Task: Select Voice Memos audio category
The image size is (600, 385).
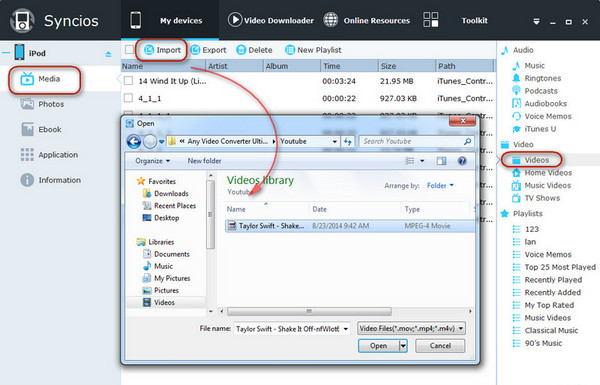Action: [x=541, y=116]
